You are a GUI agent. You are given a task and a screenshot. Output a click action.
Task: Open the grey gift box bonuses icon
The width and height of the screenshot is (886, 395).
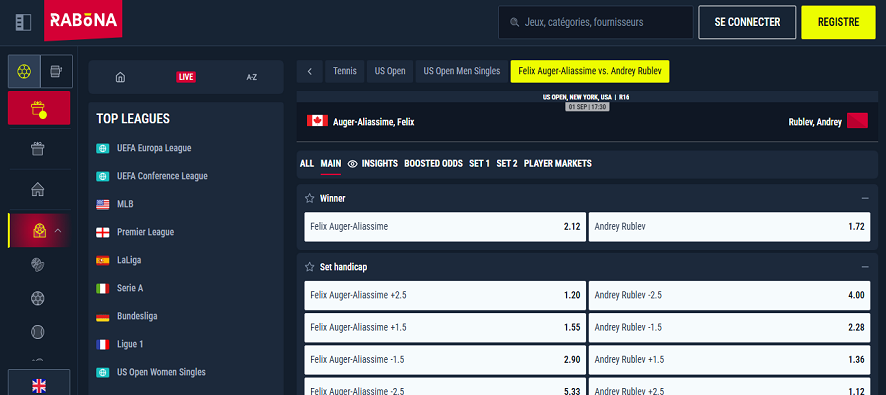pyautogui.click(x=38, y=149)
